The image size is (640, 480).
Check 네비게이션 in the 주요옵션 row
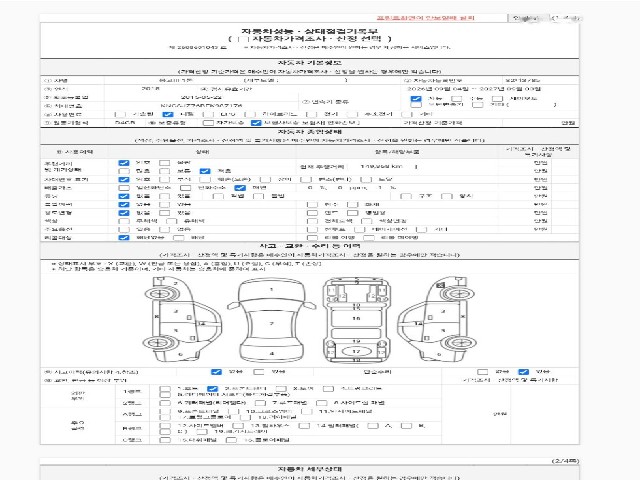pyautogui.click(x=360, y=229)
